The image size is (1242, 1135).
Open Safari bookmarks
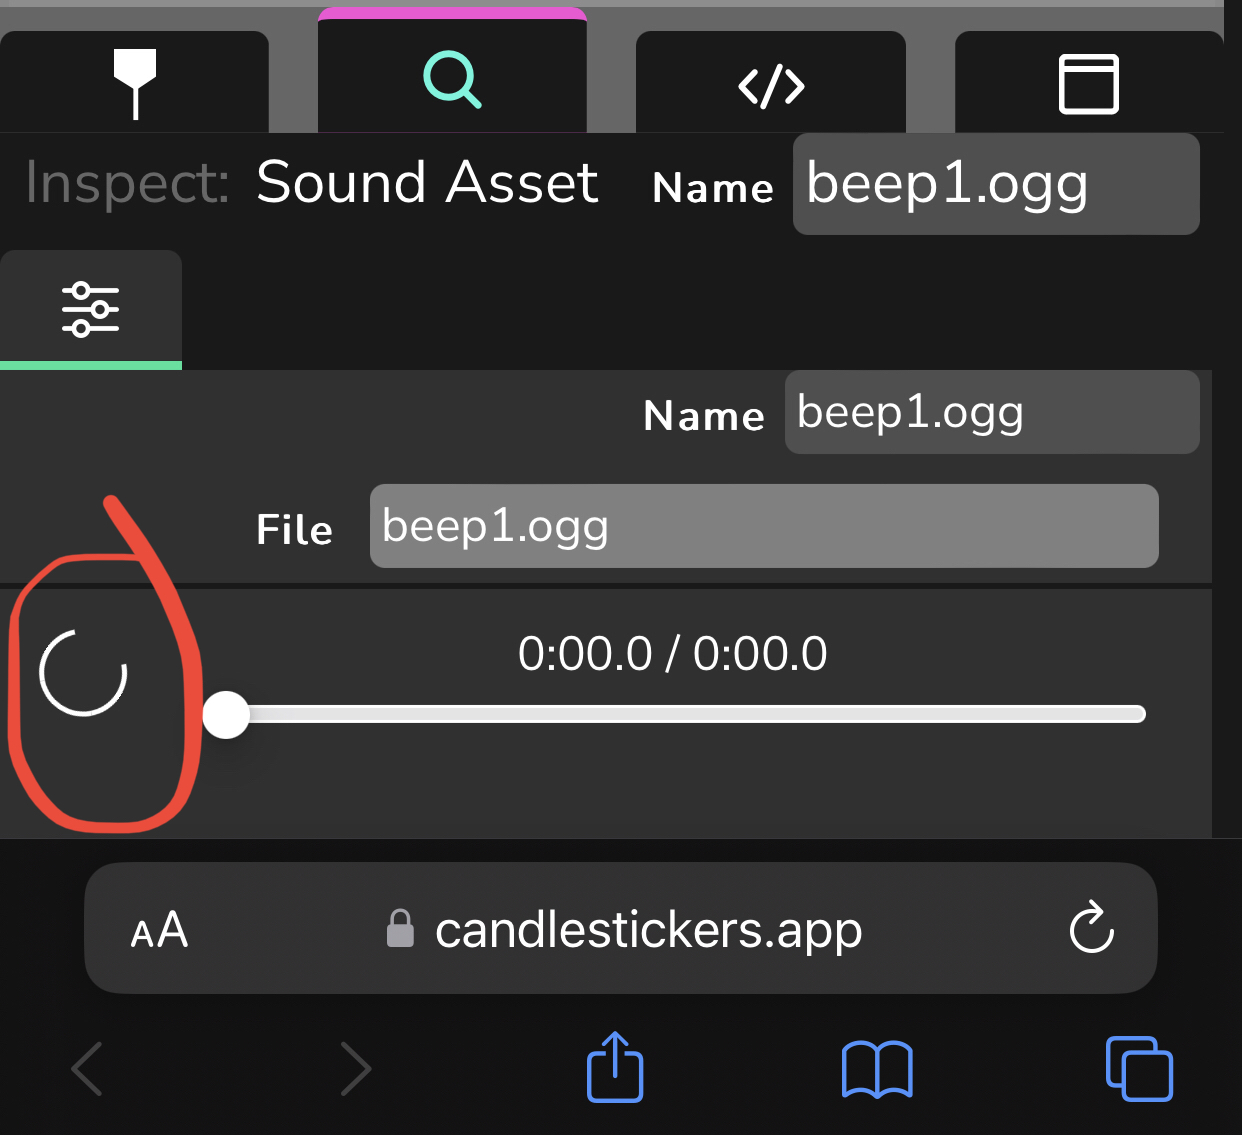tap(877, 1069)
